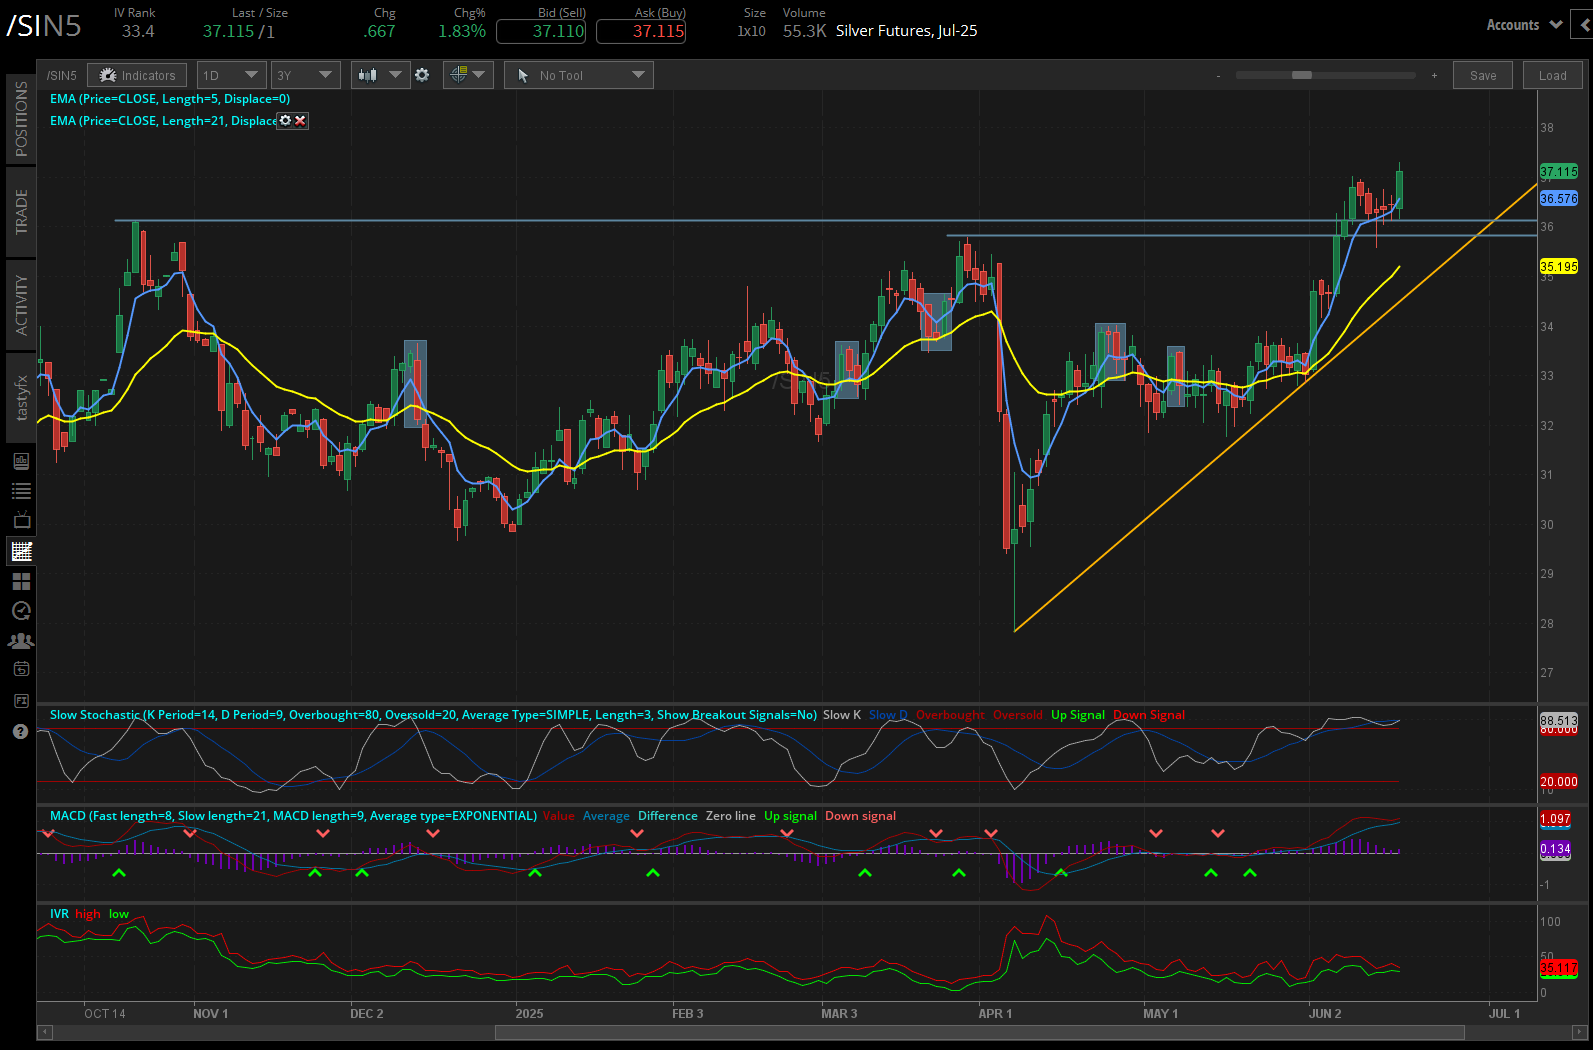This screenshot has width=1593, height=1050.
Task: Open the Indicators settings button
Action: [x=137, y=75]
